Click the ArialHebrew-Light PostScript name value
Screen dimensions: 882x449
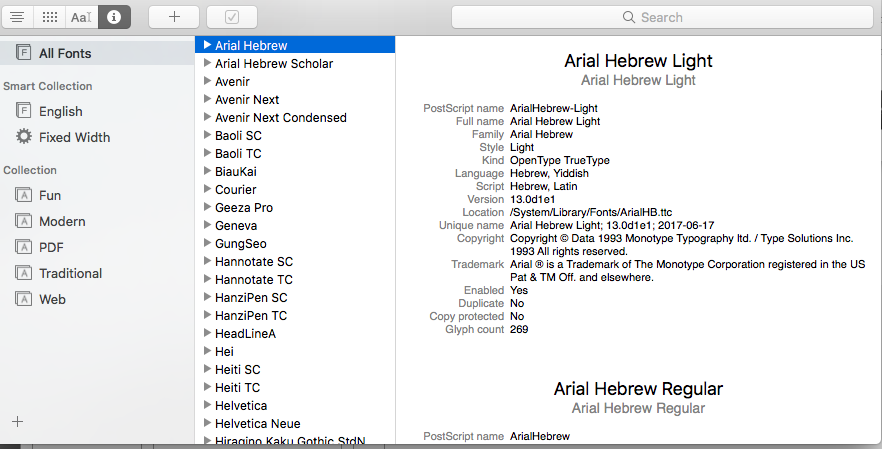tap(554, 108)
